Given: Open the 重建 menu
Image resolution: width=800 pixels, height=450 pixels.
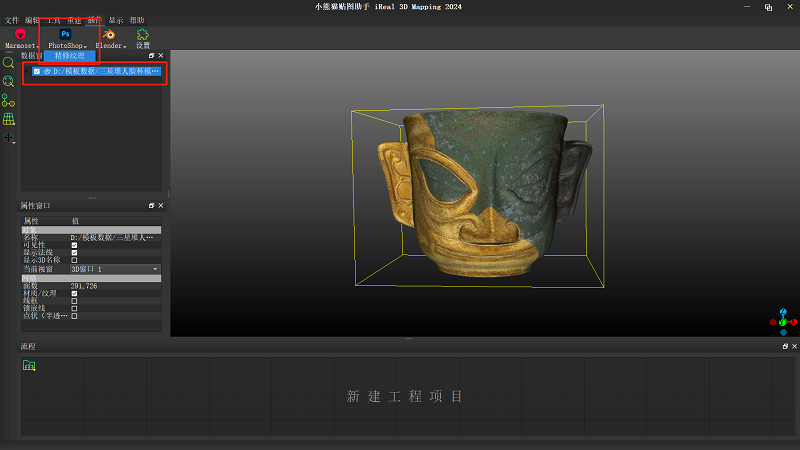Looking at the screenshot, I should pyautogui.click(x=74, y=20).
